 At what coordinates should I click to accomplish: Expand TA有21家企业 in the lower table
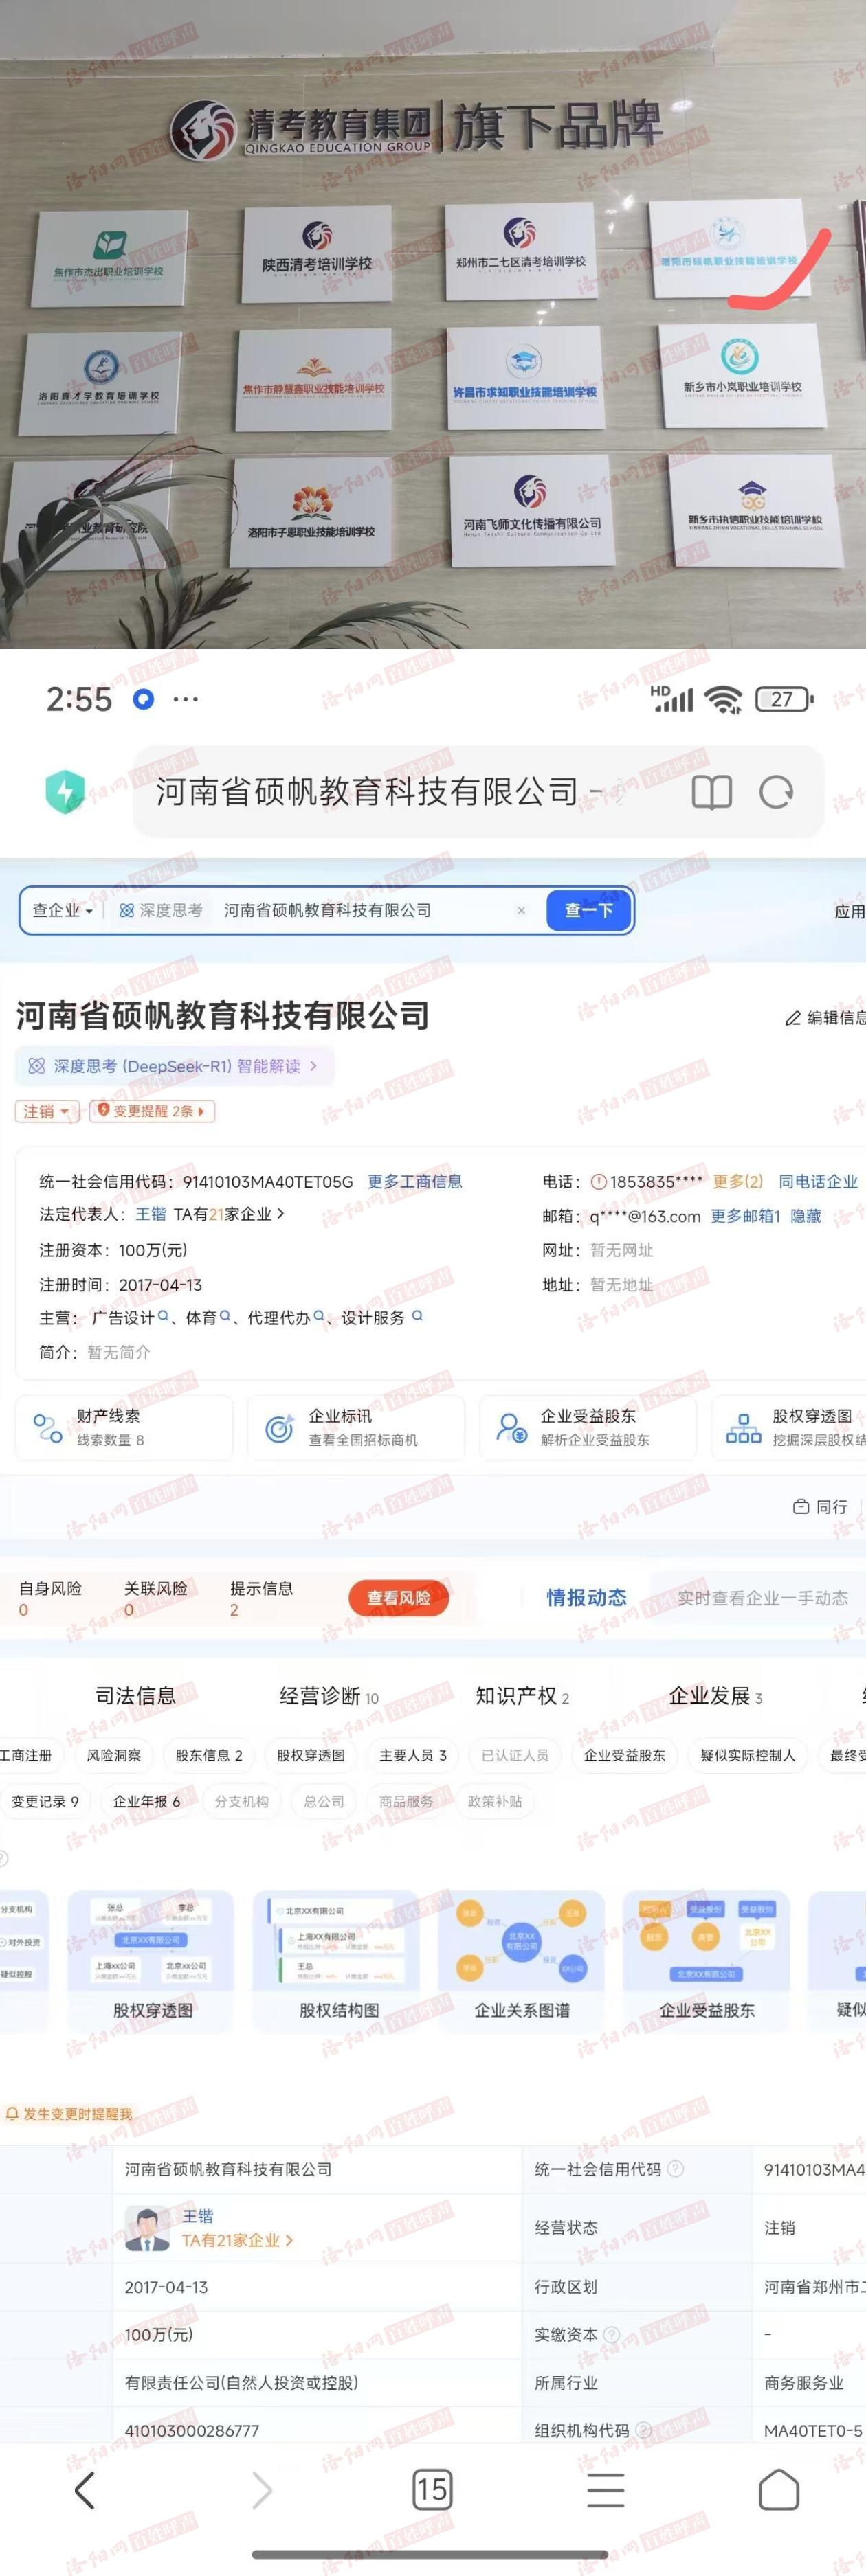point(238,2240)
